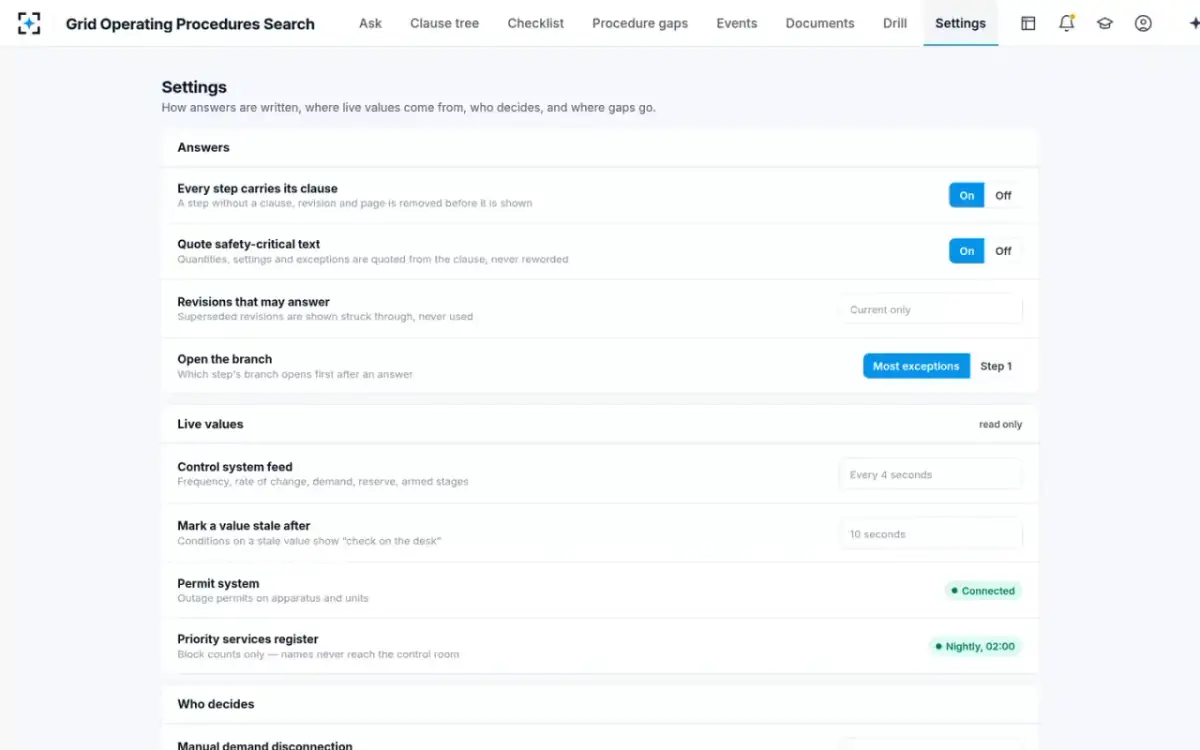This screenshot has width=1200, height=750.
Task: Click the Superseded revisions description text
Action: click(325, 316)
